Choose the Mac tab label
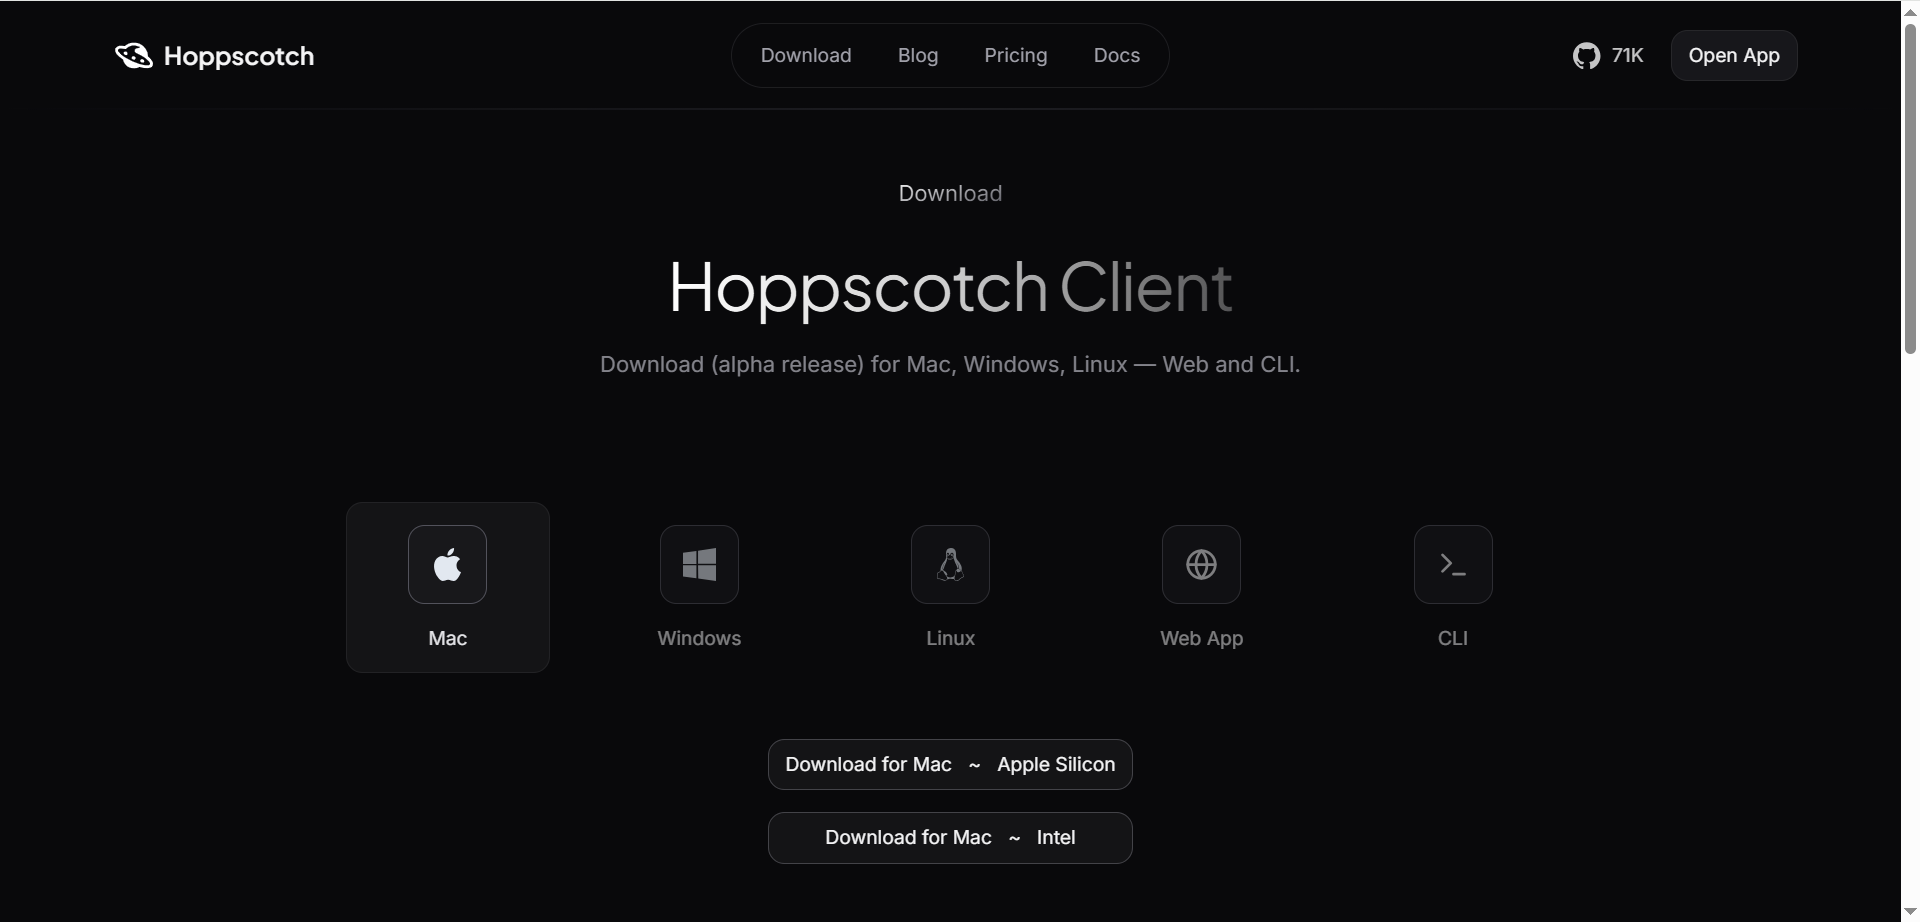The width and height of the screenshot is (1920, 922). point(448,638)
